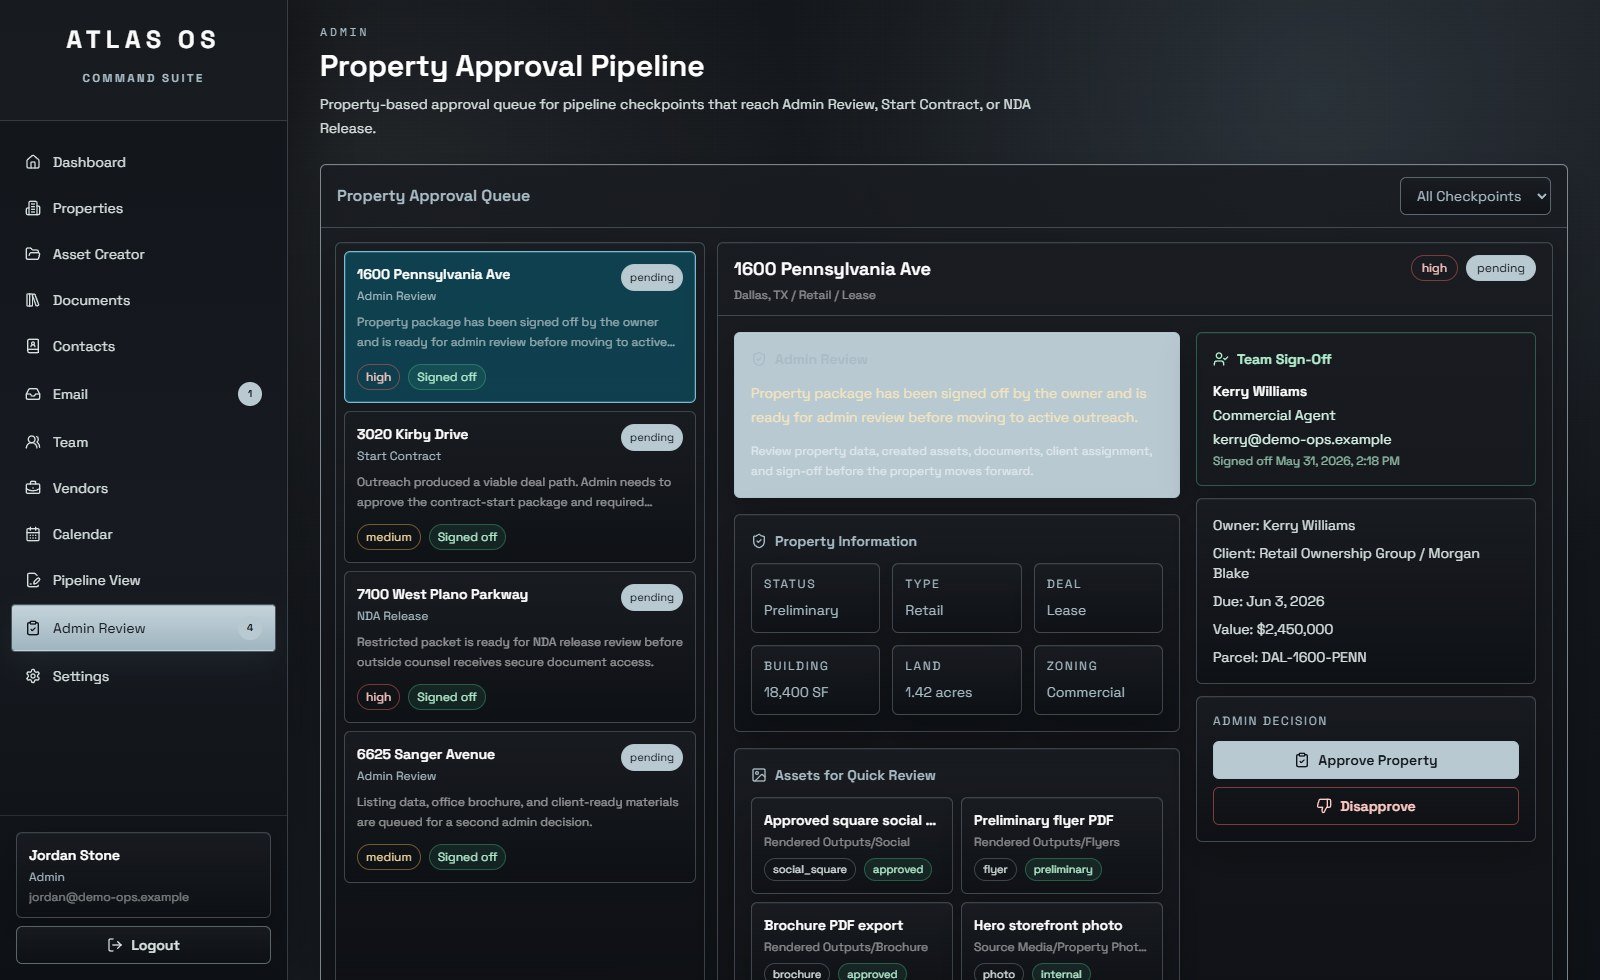Click the Vendors briefcase icon

(33, 488)
